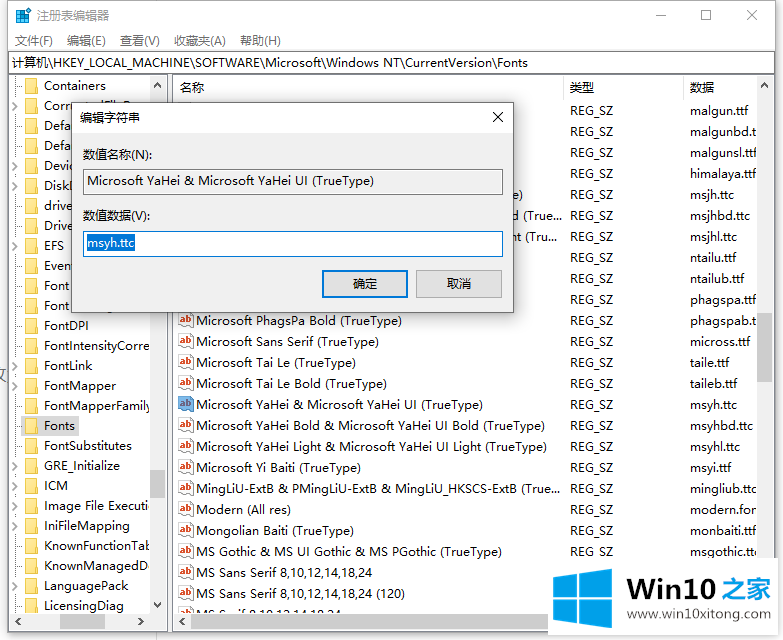Expand the IniFileMapping tree node
This screenshot has width=783, height=640.
14,526
